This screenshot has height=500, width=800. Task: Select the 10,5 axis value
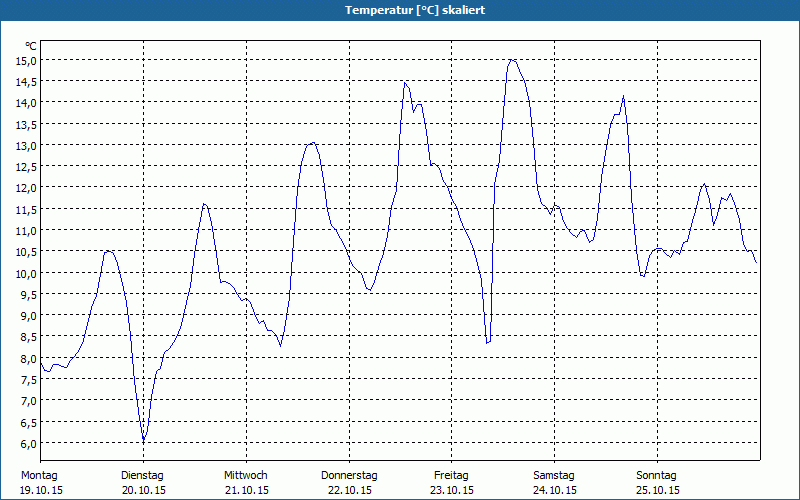[x=27, y=252]
